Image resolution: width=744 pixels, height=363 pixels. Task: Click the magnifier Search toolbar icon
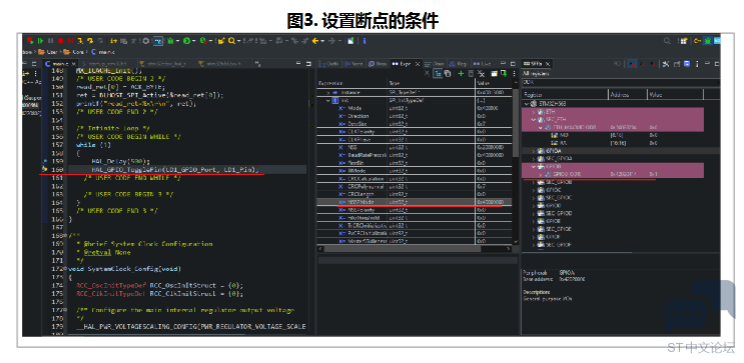click(231, 41)
